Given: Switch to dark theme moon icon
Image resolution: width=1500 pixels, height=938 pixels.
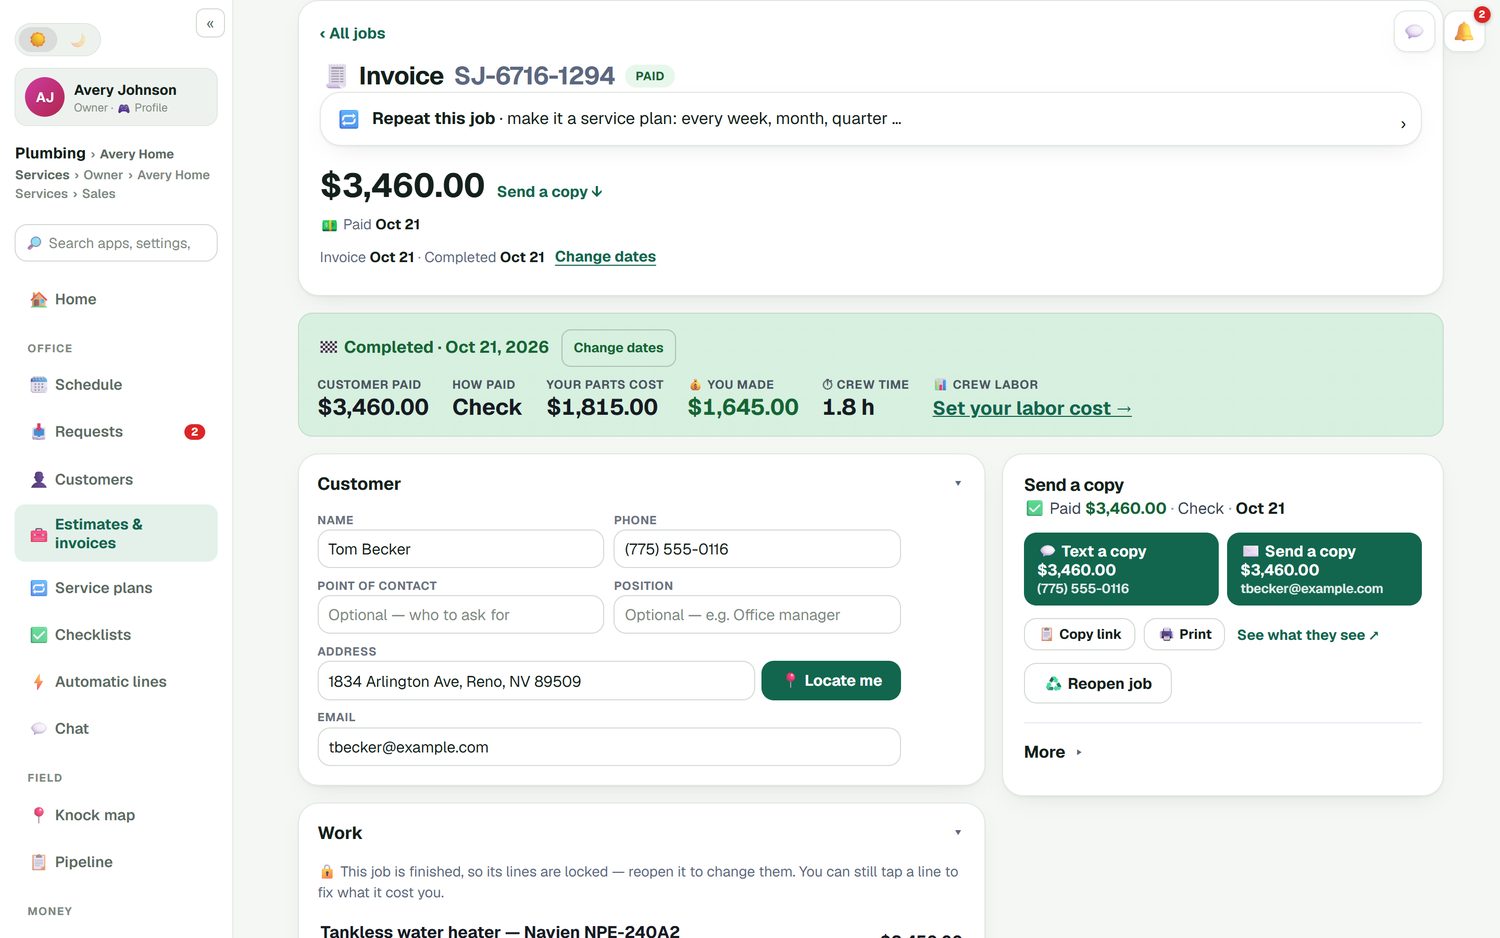Looking at the screenshot, I should point(77,40).
